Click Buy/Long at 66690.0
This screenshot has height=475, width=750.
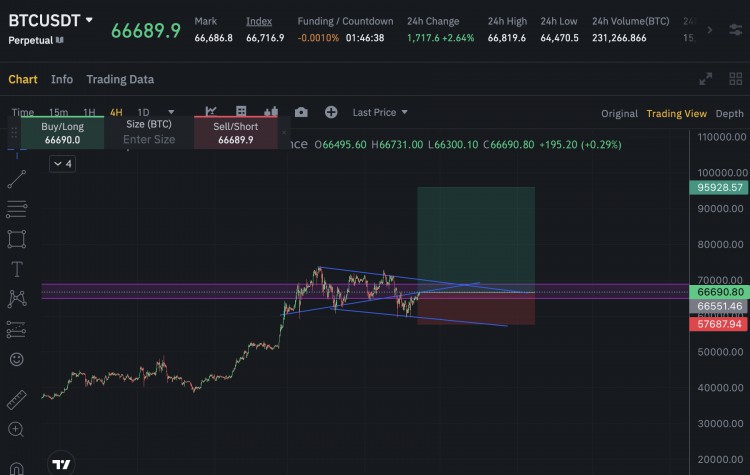pos(62,133)
